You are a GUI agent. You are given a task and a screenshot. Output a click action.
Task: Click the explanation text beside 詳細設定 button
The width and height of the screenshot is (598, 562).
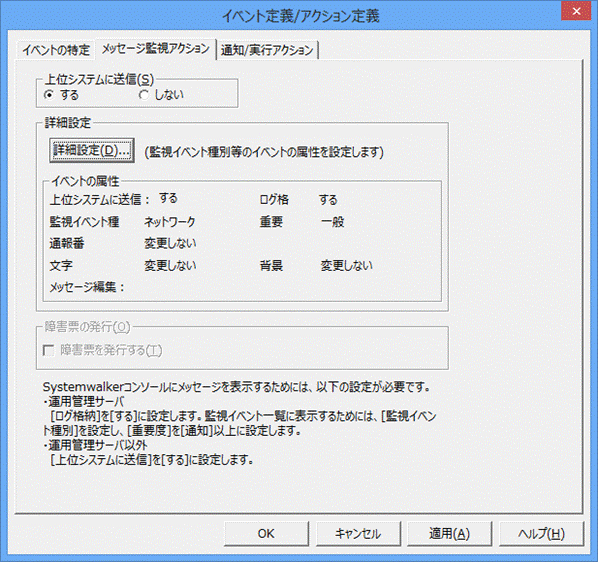click(x=264, y=152)
